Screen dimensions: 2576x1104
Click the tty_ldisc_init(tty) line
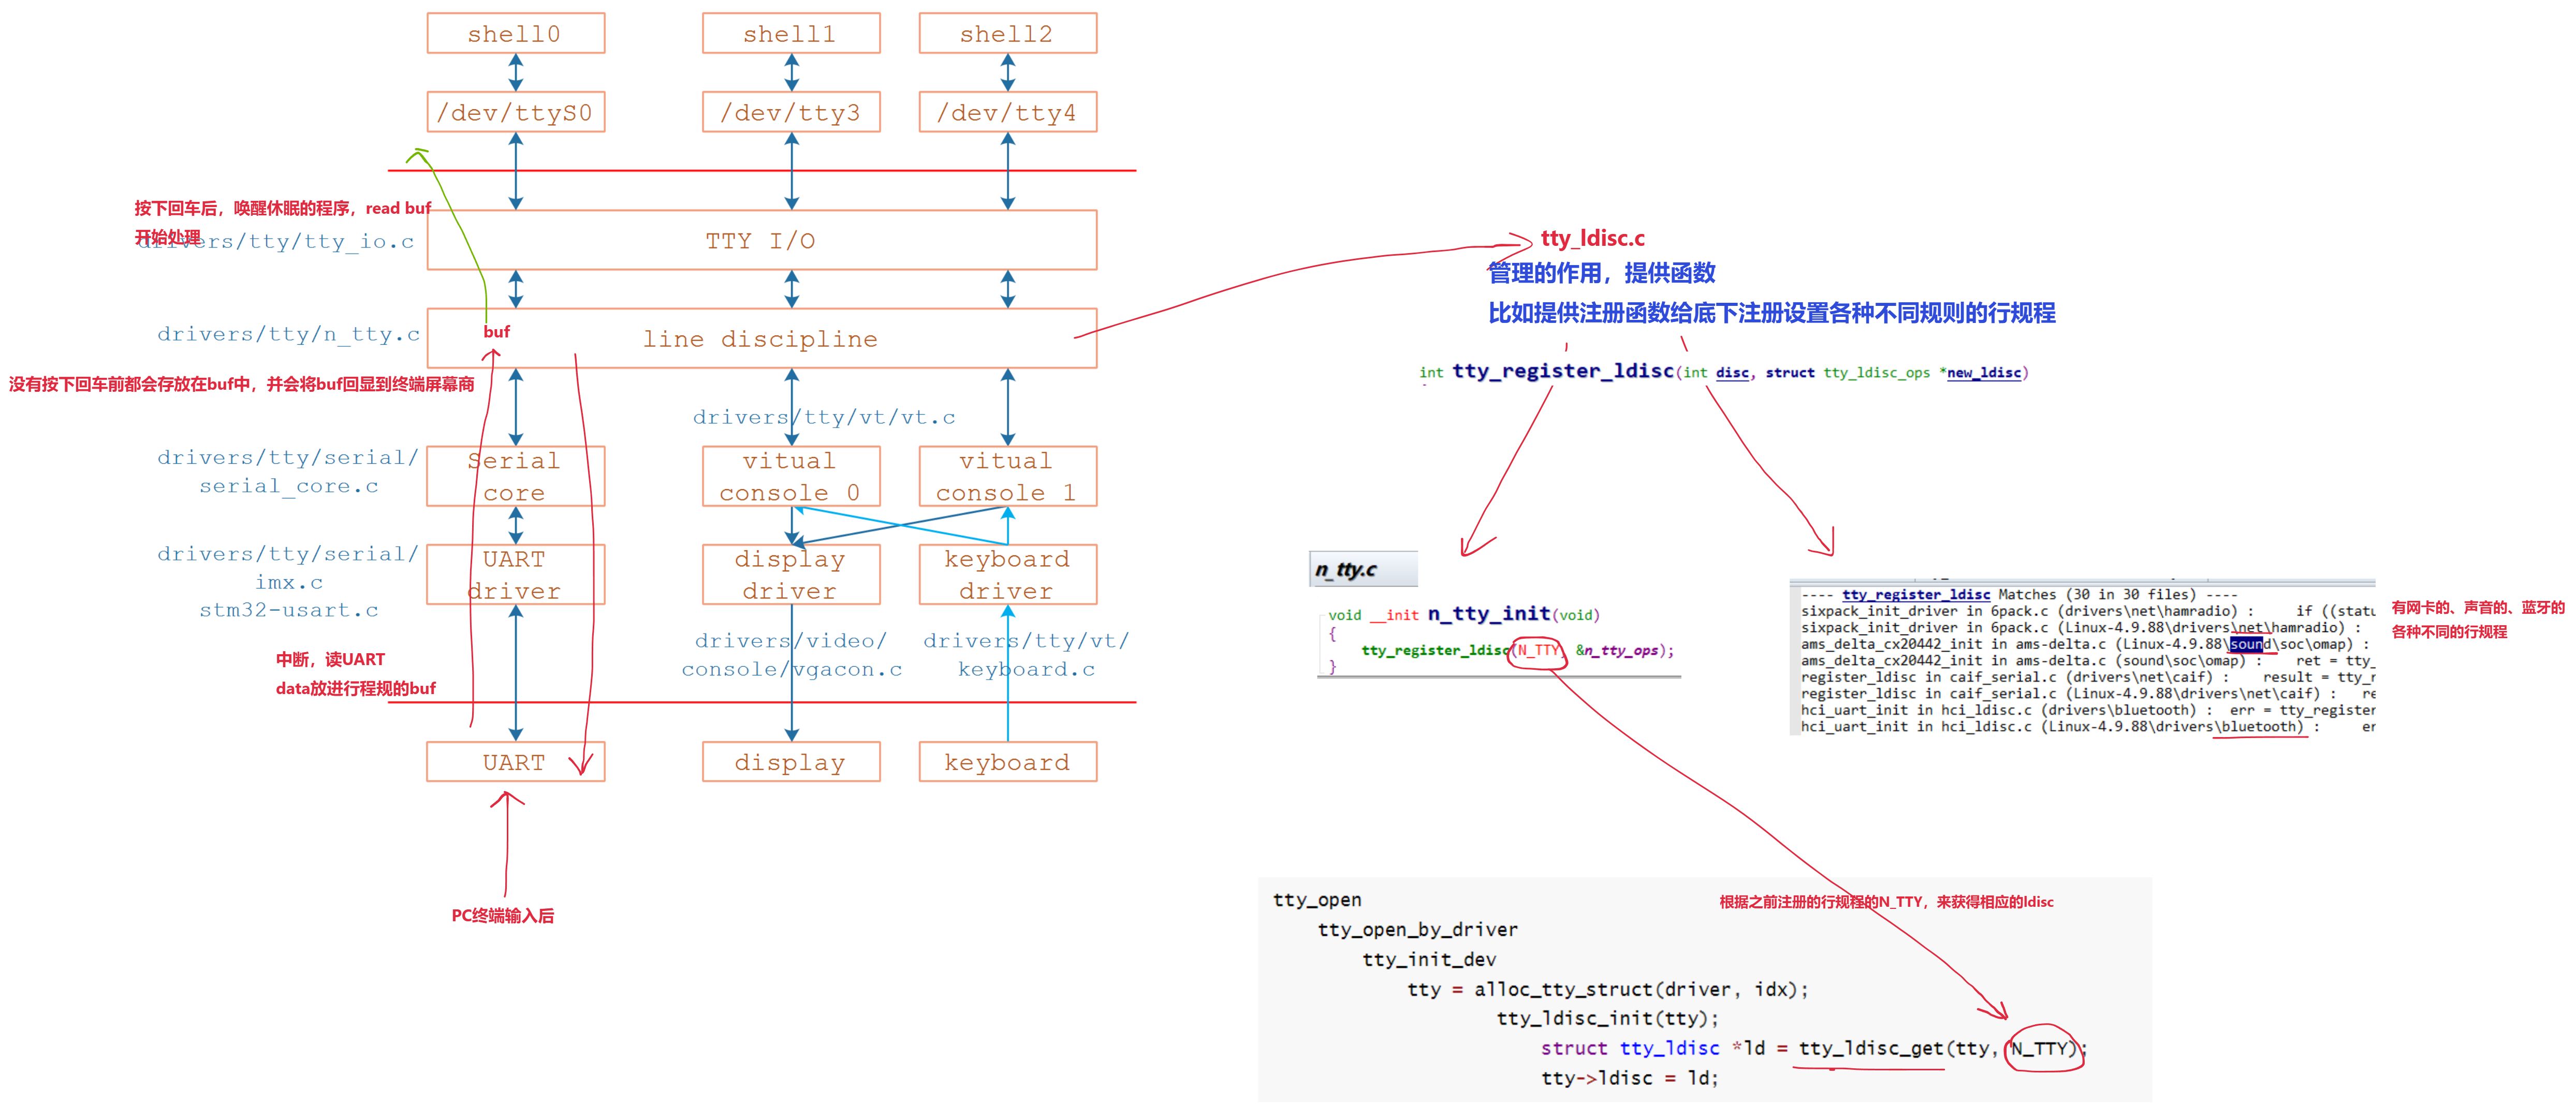pos(1607,1018)
